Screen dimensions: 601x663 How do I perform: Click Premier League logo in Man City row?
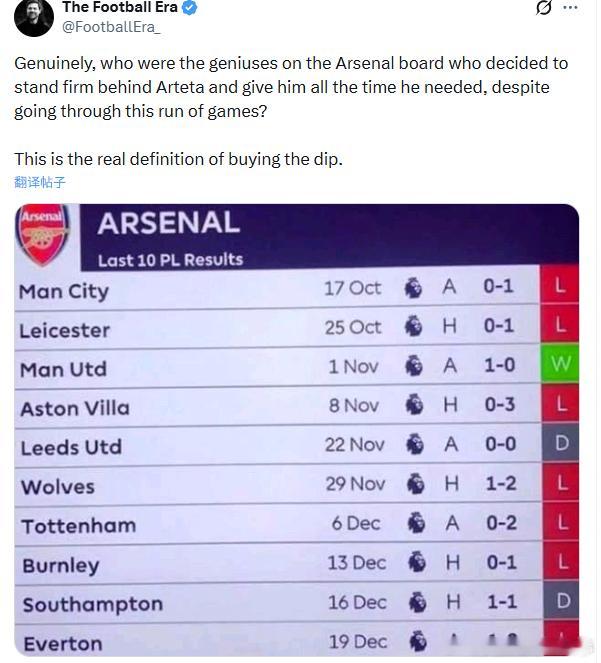(x=413, y=288)
